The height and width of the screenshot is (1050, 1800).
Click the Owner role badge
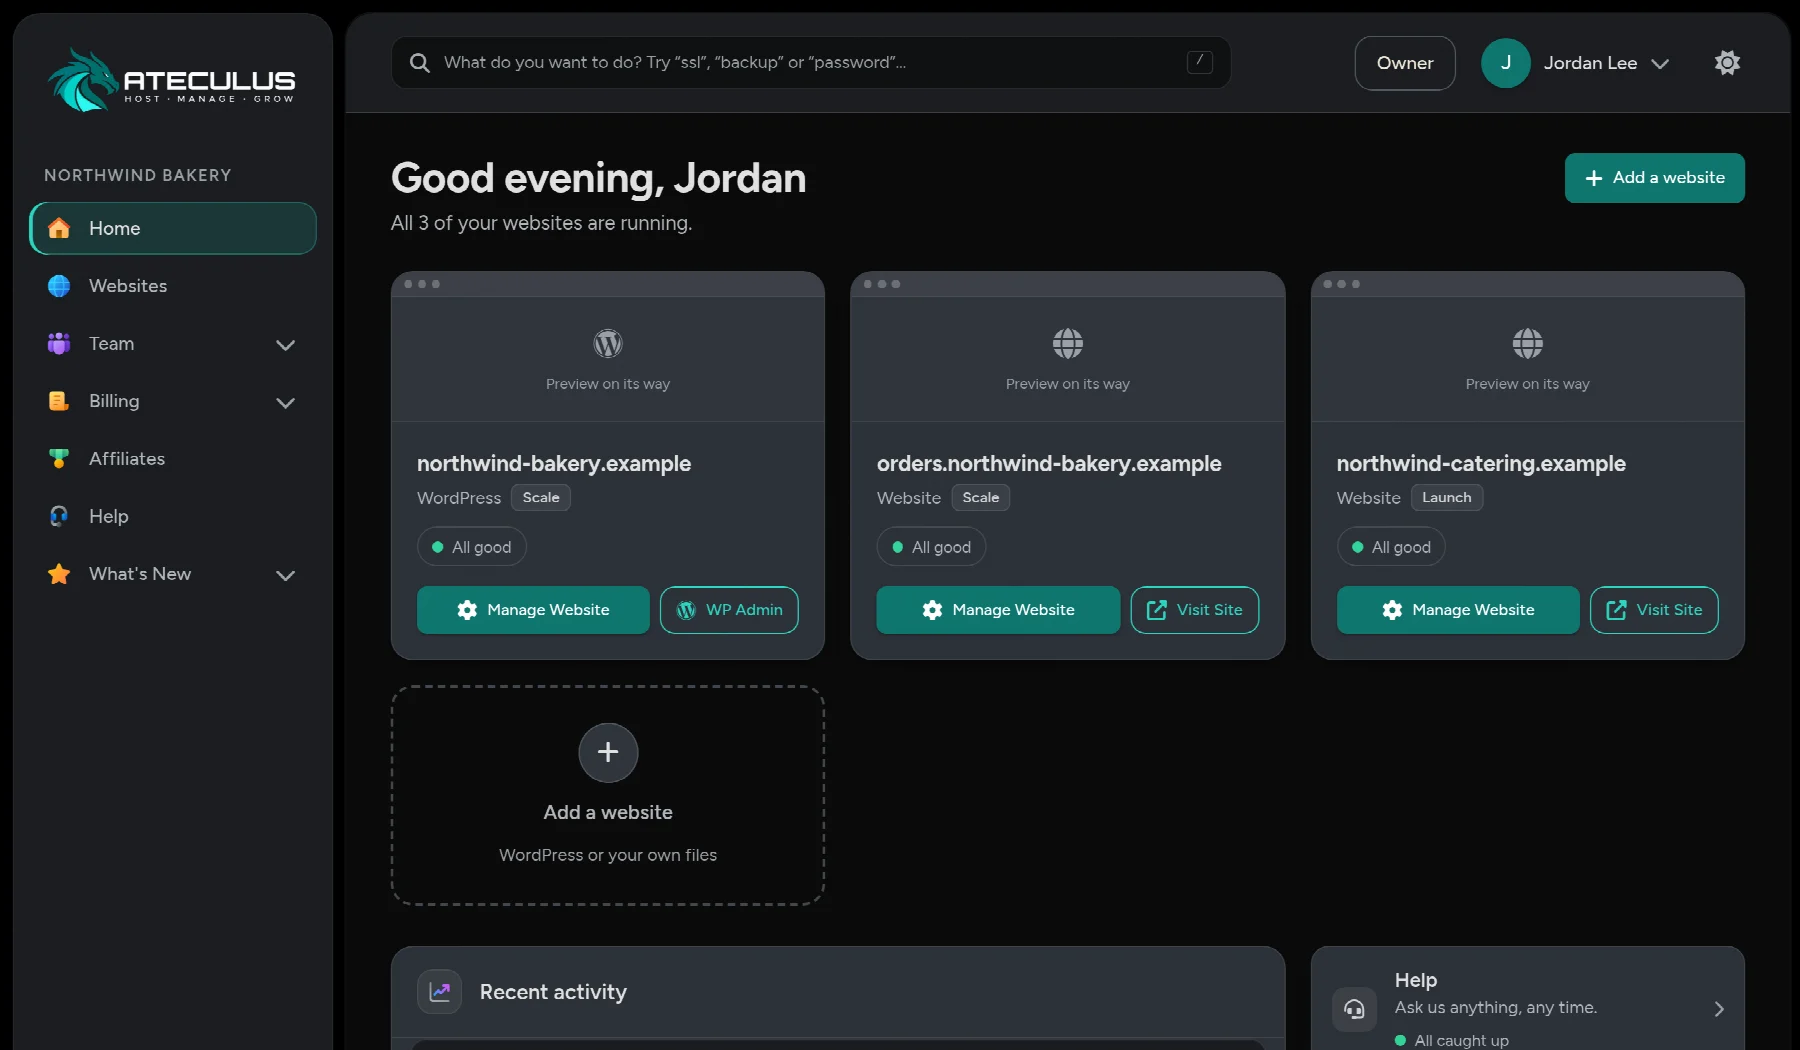[1405, 63]
